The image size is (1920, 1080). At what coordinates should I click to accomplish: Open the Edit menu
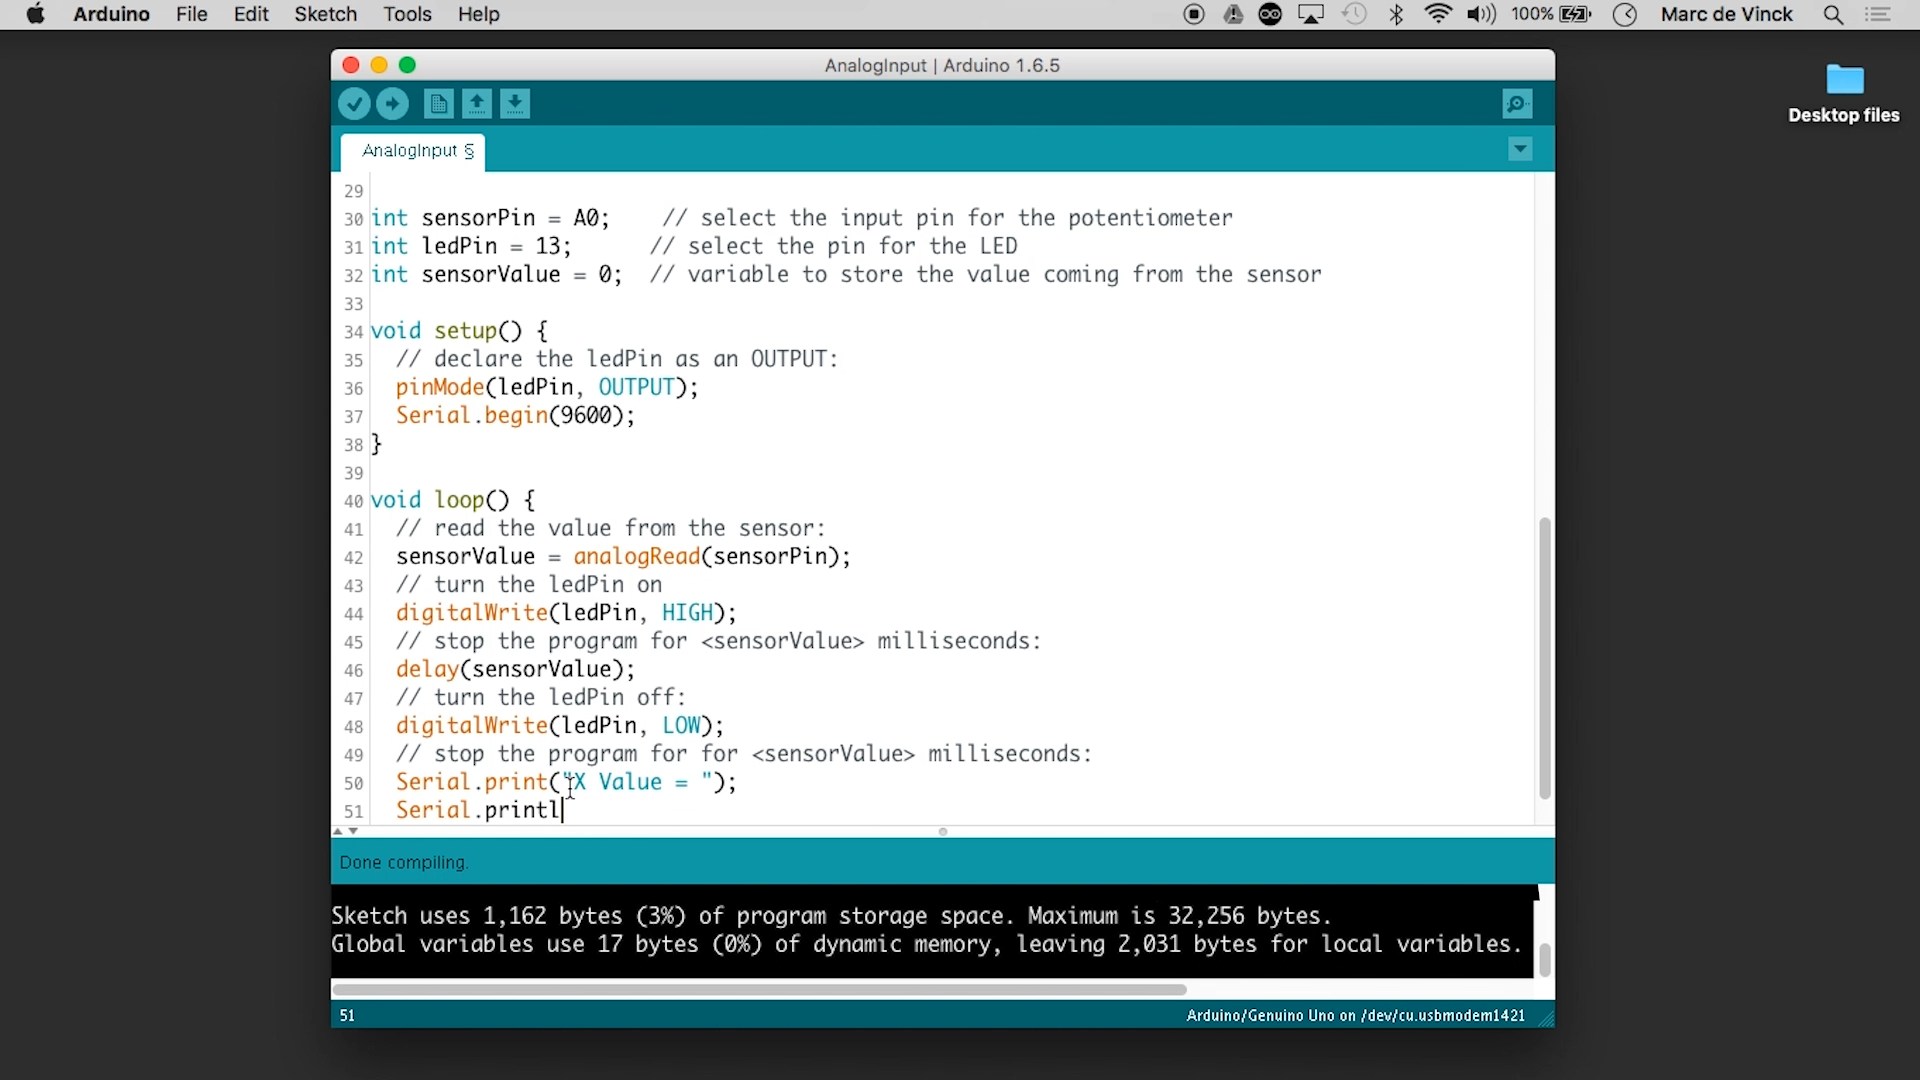[x=251, y=15]
